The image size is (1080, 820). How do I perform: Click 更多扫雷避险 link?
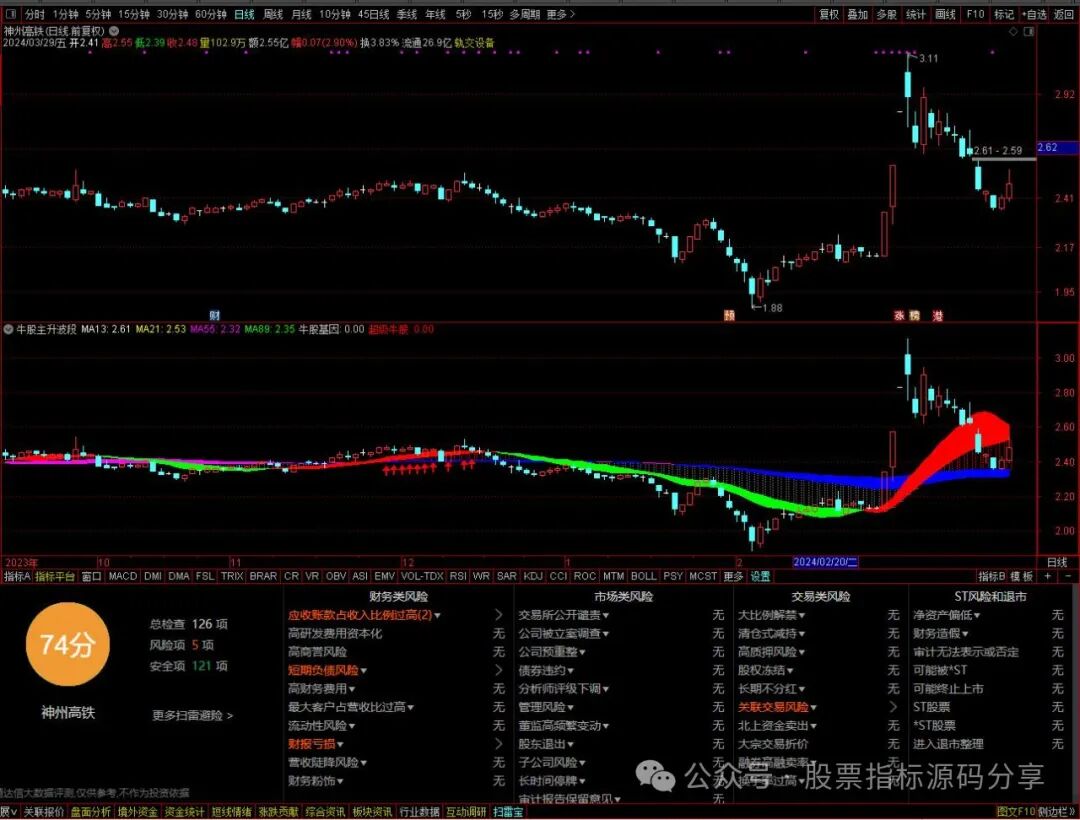click(192, 715)
